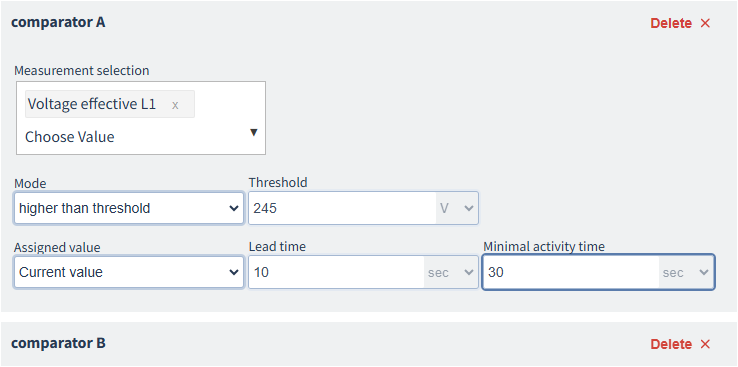
Task: Open the Minimal activity time unit dropdown
Action: 686,272
